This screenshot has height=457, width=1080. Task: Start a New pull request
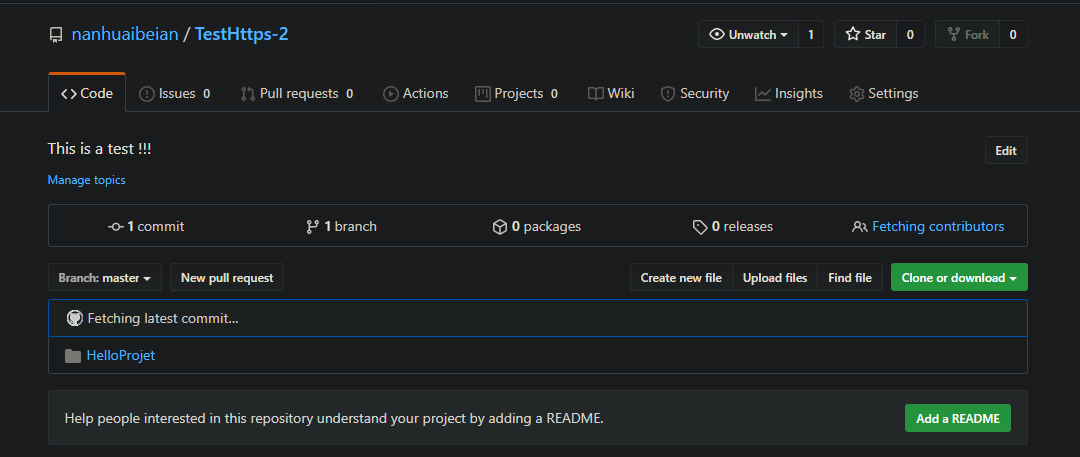tap(227, 278)
